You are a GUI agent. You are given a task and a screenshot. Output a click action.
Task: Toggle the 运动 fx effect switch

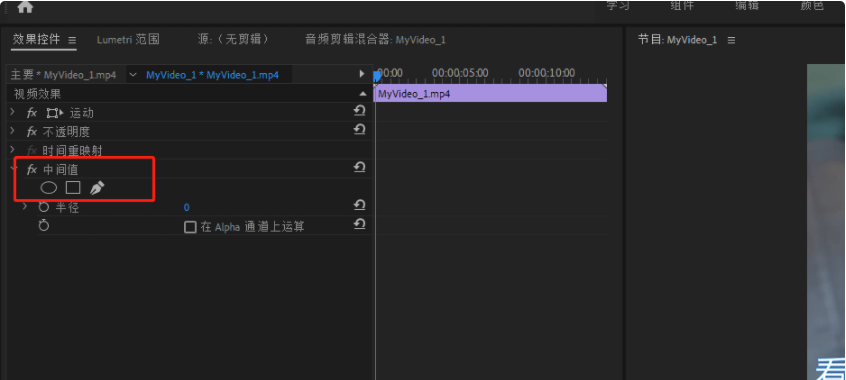32,113
